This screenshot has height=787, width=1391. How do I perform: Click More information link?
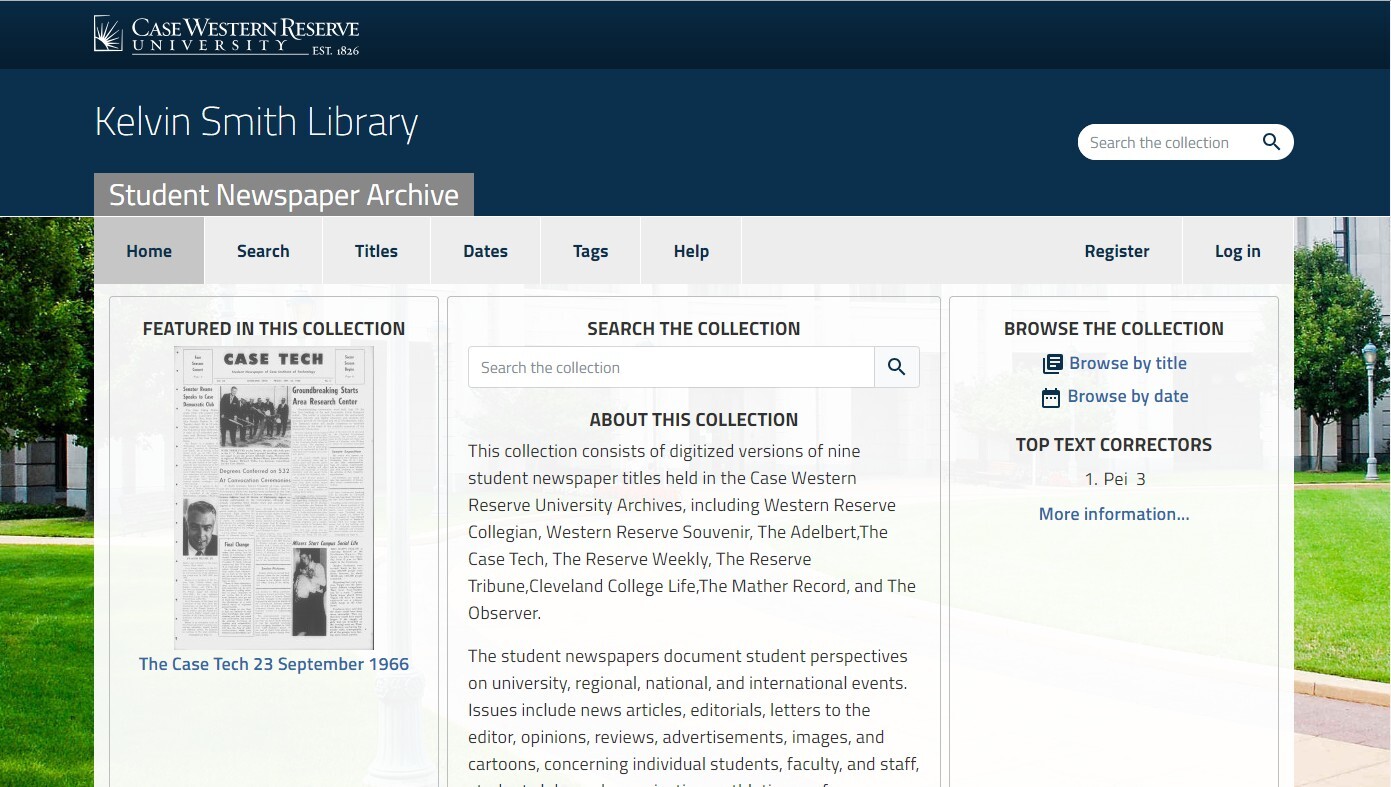1113,513
